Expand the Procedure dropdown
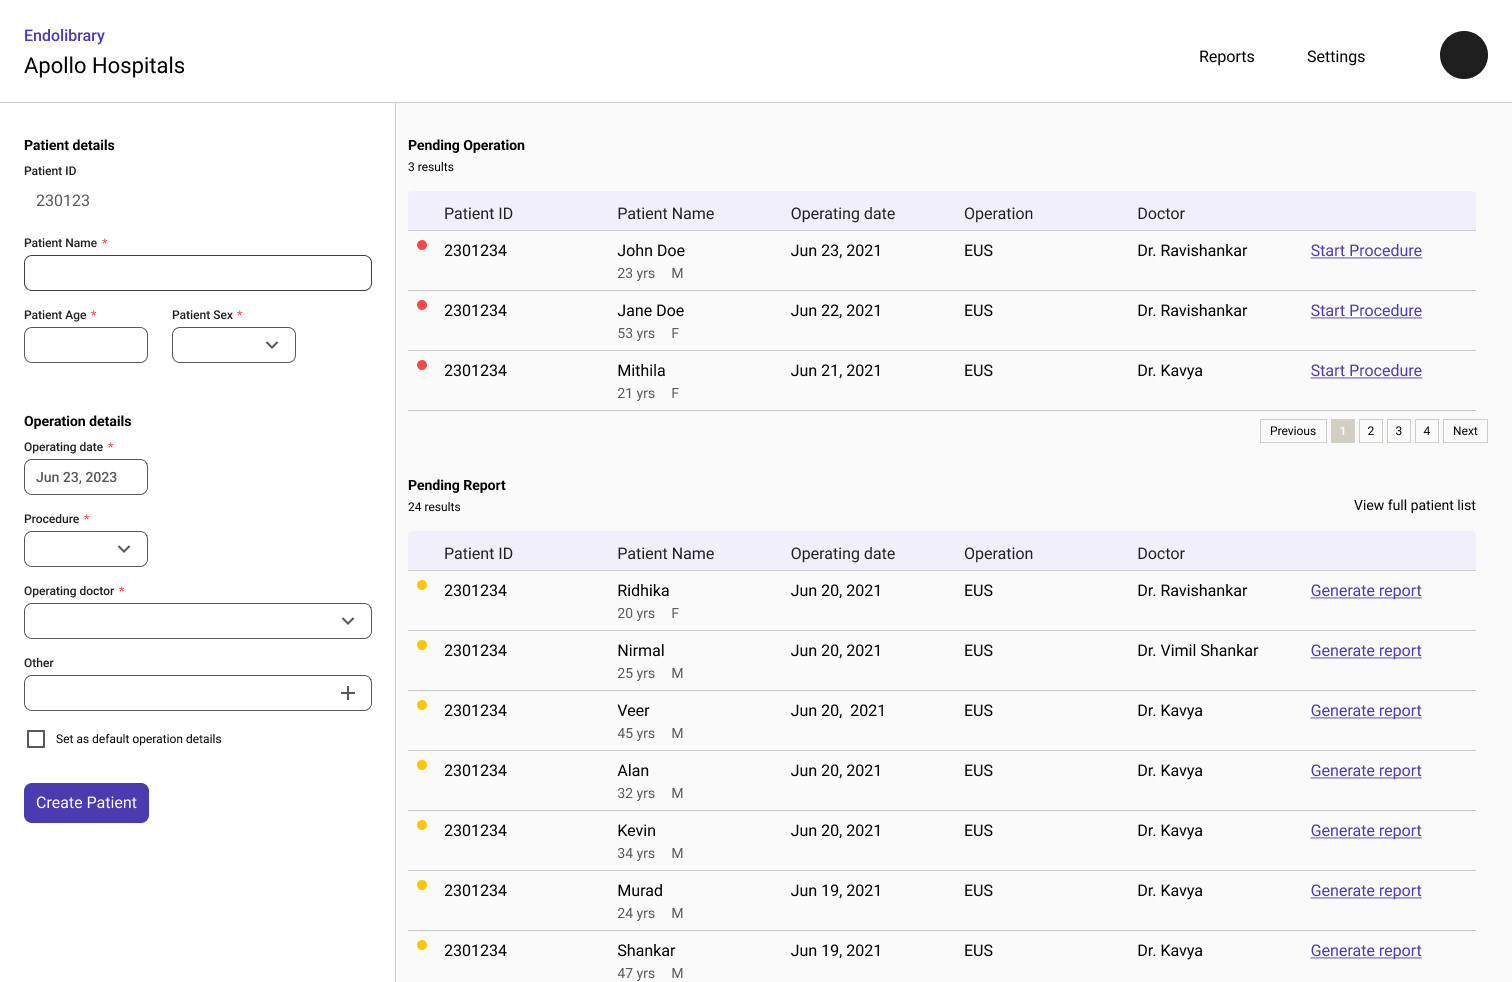The image size is (1512, 982). click(86, 549)
